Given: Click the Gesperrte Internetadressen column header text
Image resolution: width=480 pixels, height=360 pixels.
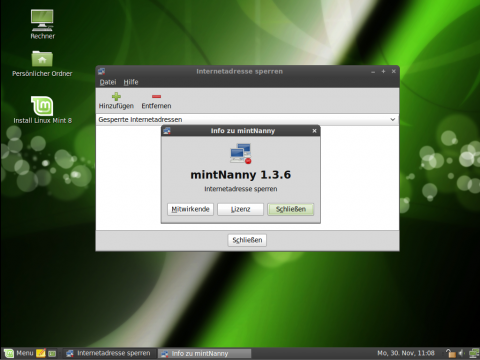Looking at the screenshot, I should 140,120.
